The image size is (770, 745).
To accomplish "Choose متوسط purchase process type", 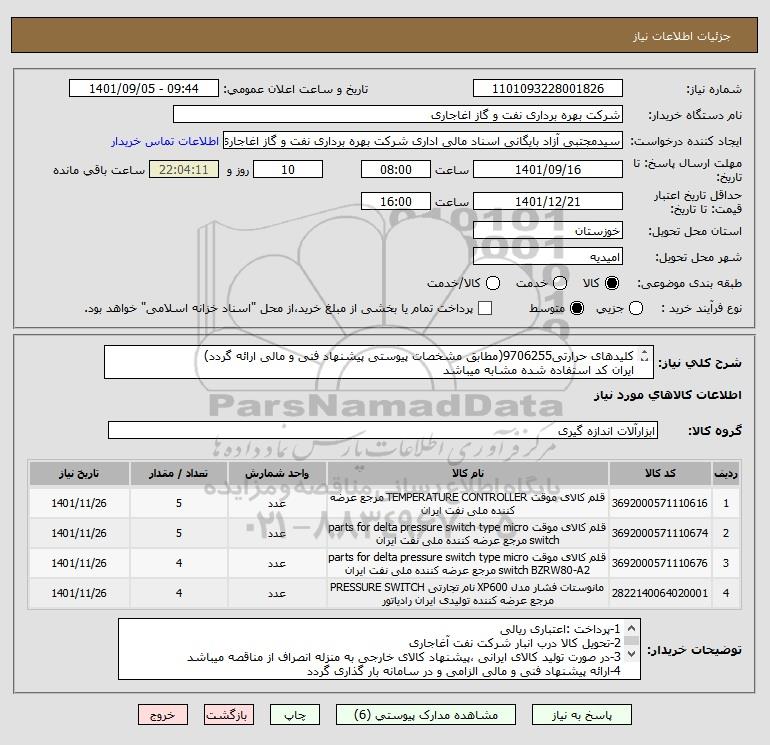I will click(x=577, y=308).
